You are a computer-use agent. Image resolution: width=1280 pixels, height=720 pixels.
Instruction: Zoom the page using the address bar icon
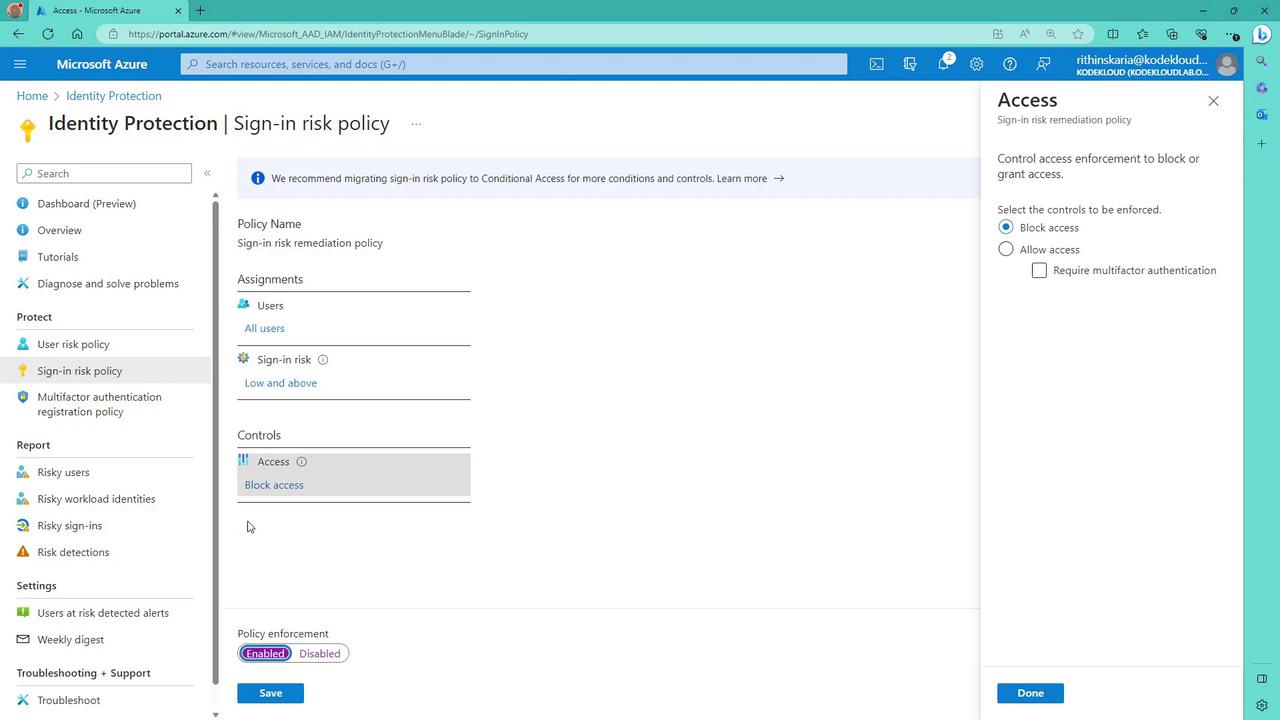coord(1051,34)
